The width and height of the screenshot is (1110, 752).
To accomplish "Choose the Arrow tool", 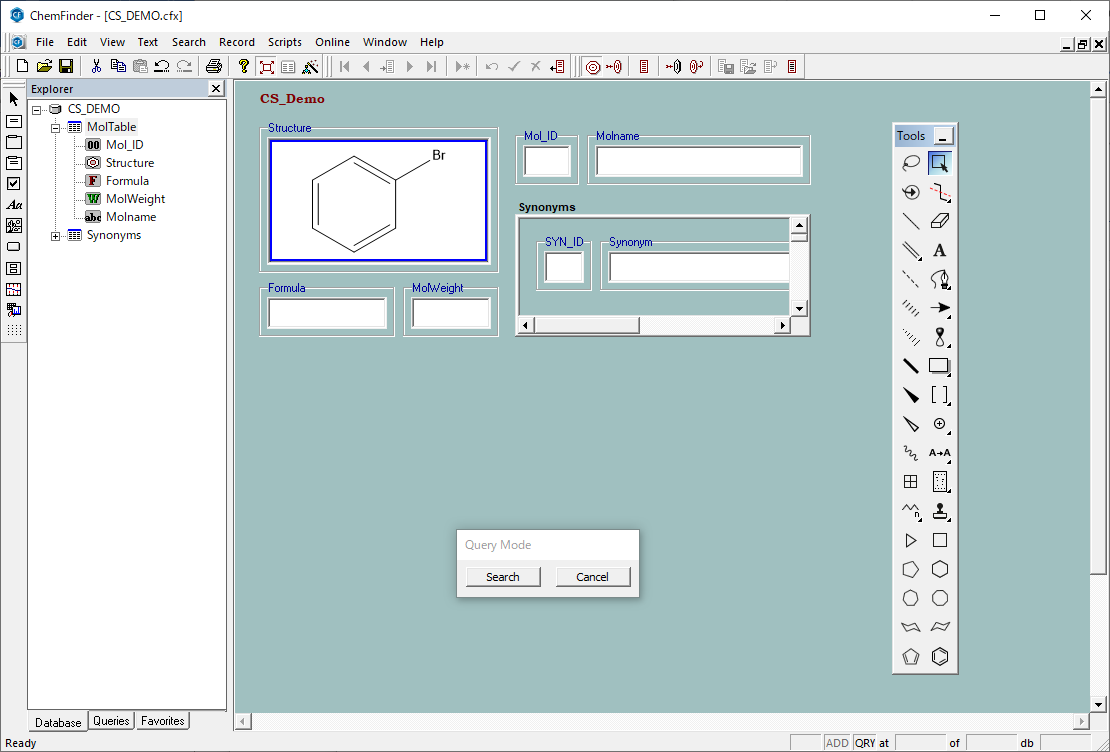I will pos(939,308).
